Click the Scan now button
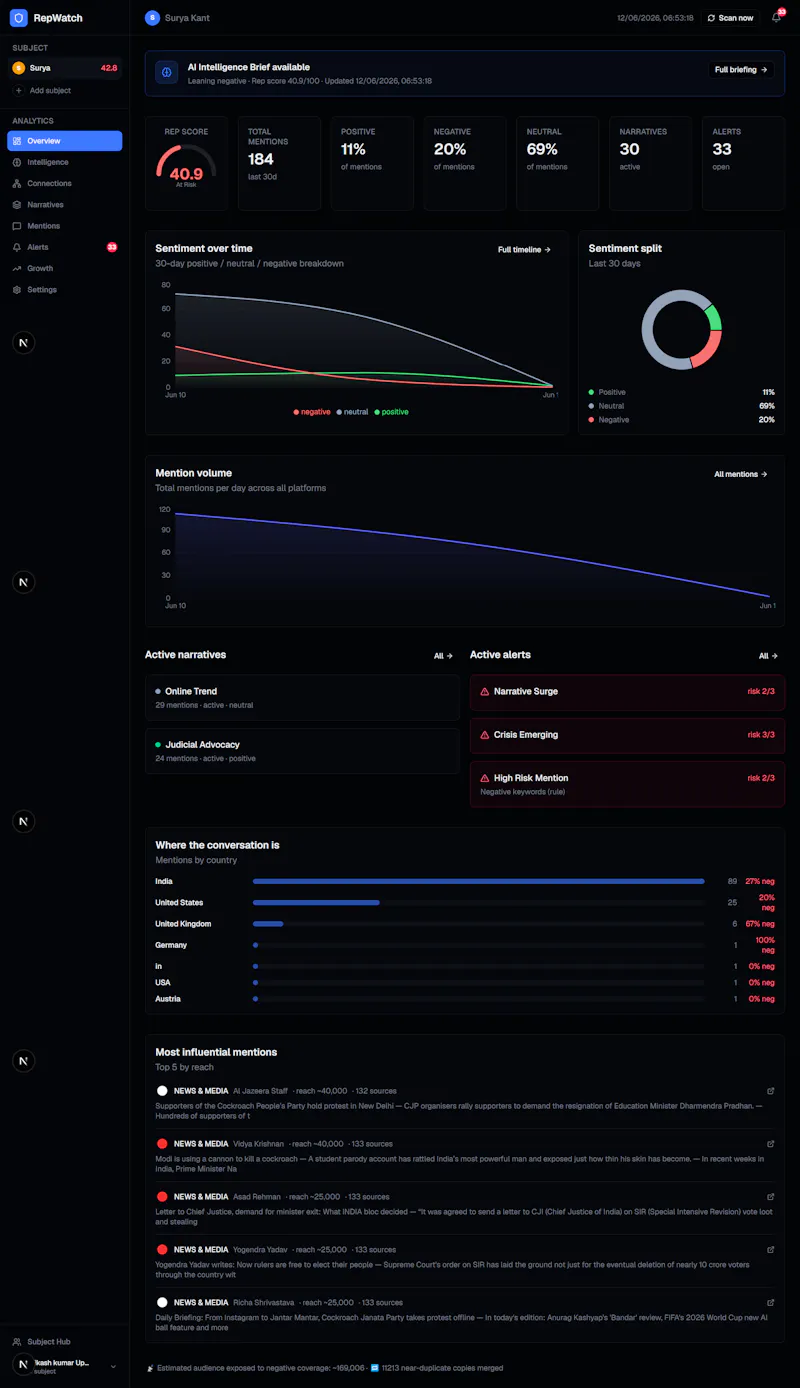Viewport: 800px width, 1388px height. (730, 18)
